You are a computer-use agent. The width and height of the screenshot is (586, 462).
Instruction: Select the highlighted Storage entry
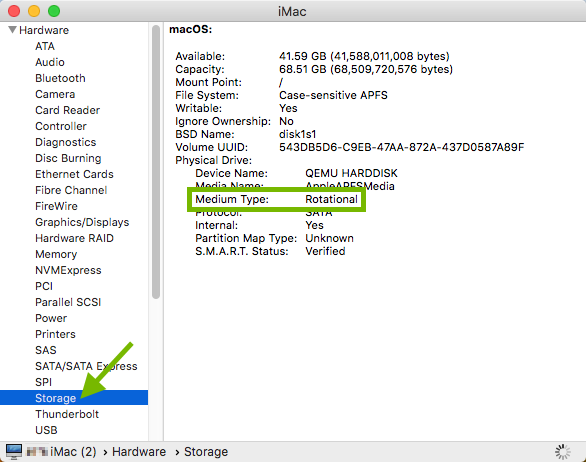pos(74,398)
